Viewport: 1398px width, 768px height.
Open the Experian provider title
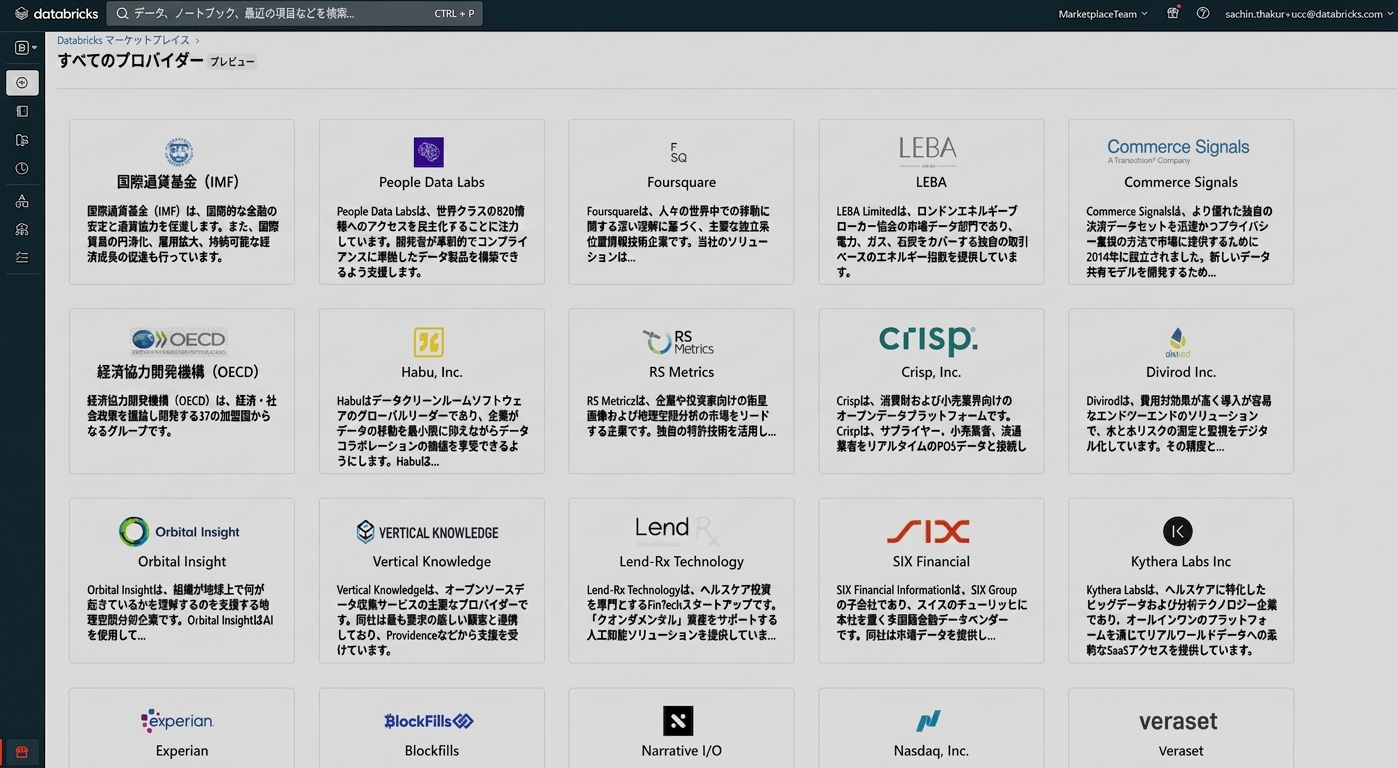(x=182, y=751)
